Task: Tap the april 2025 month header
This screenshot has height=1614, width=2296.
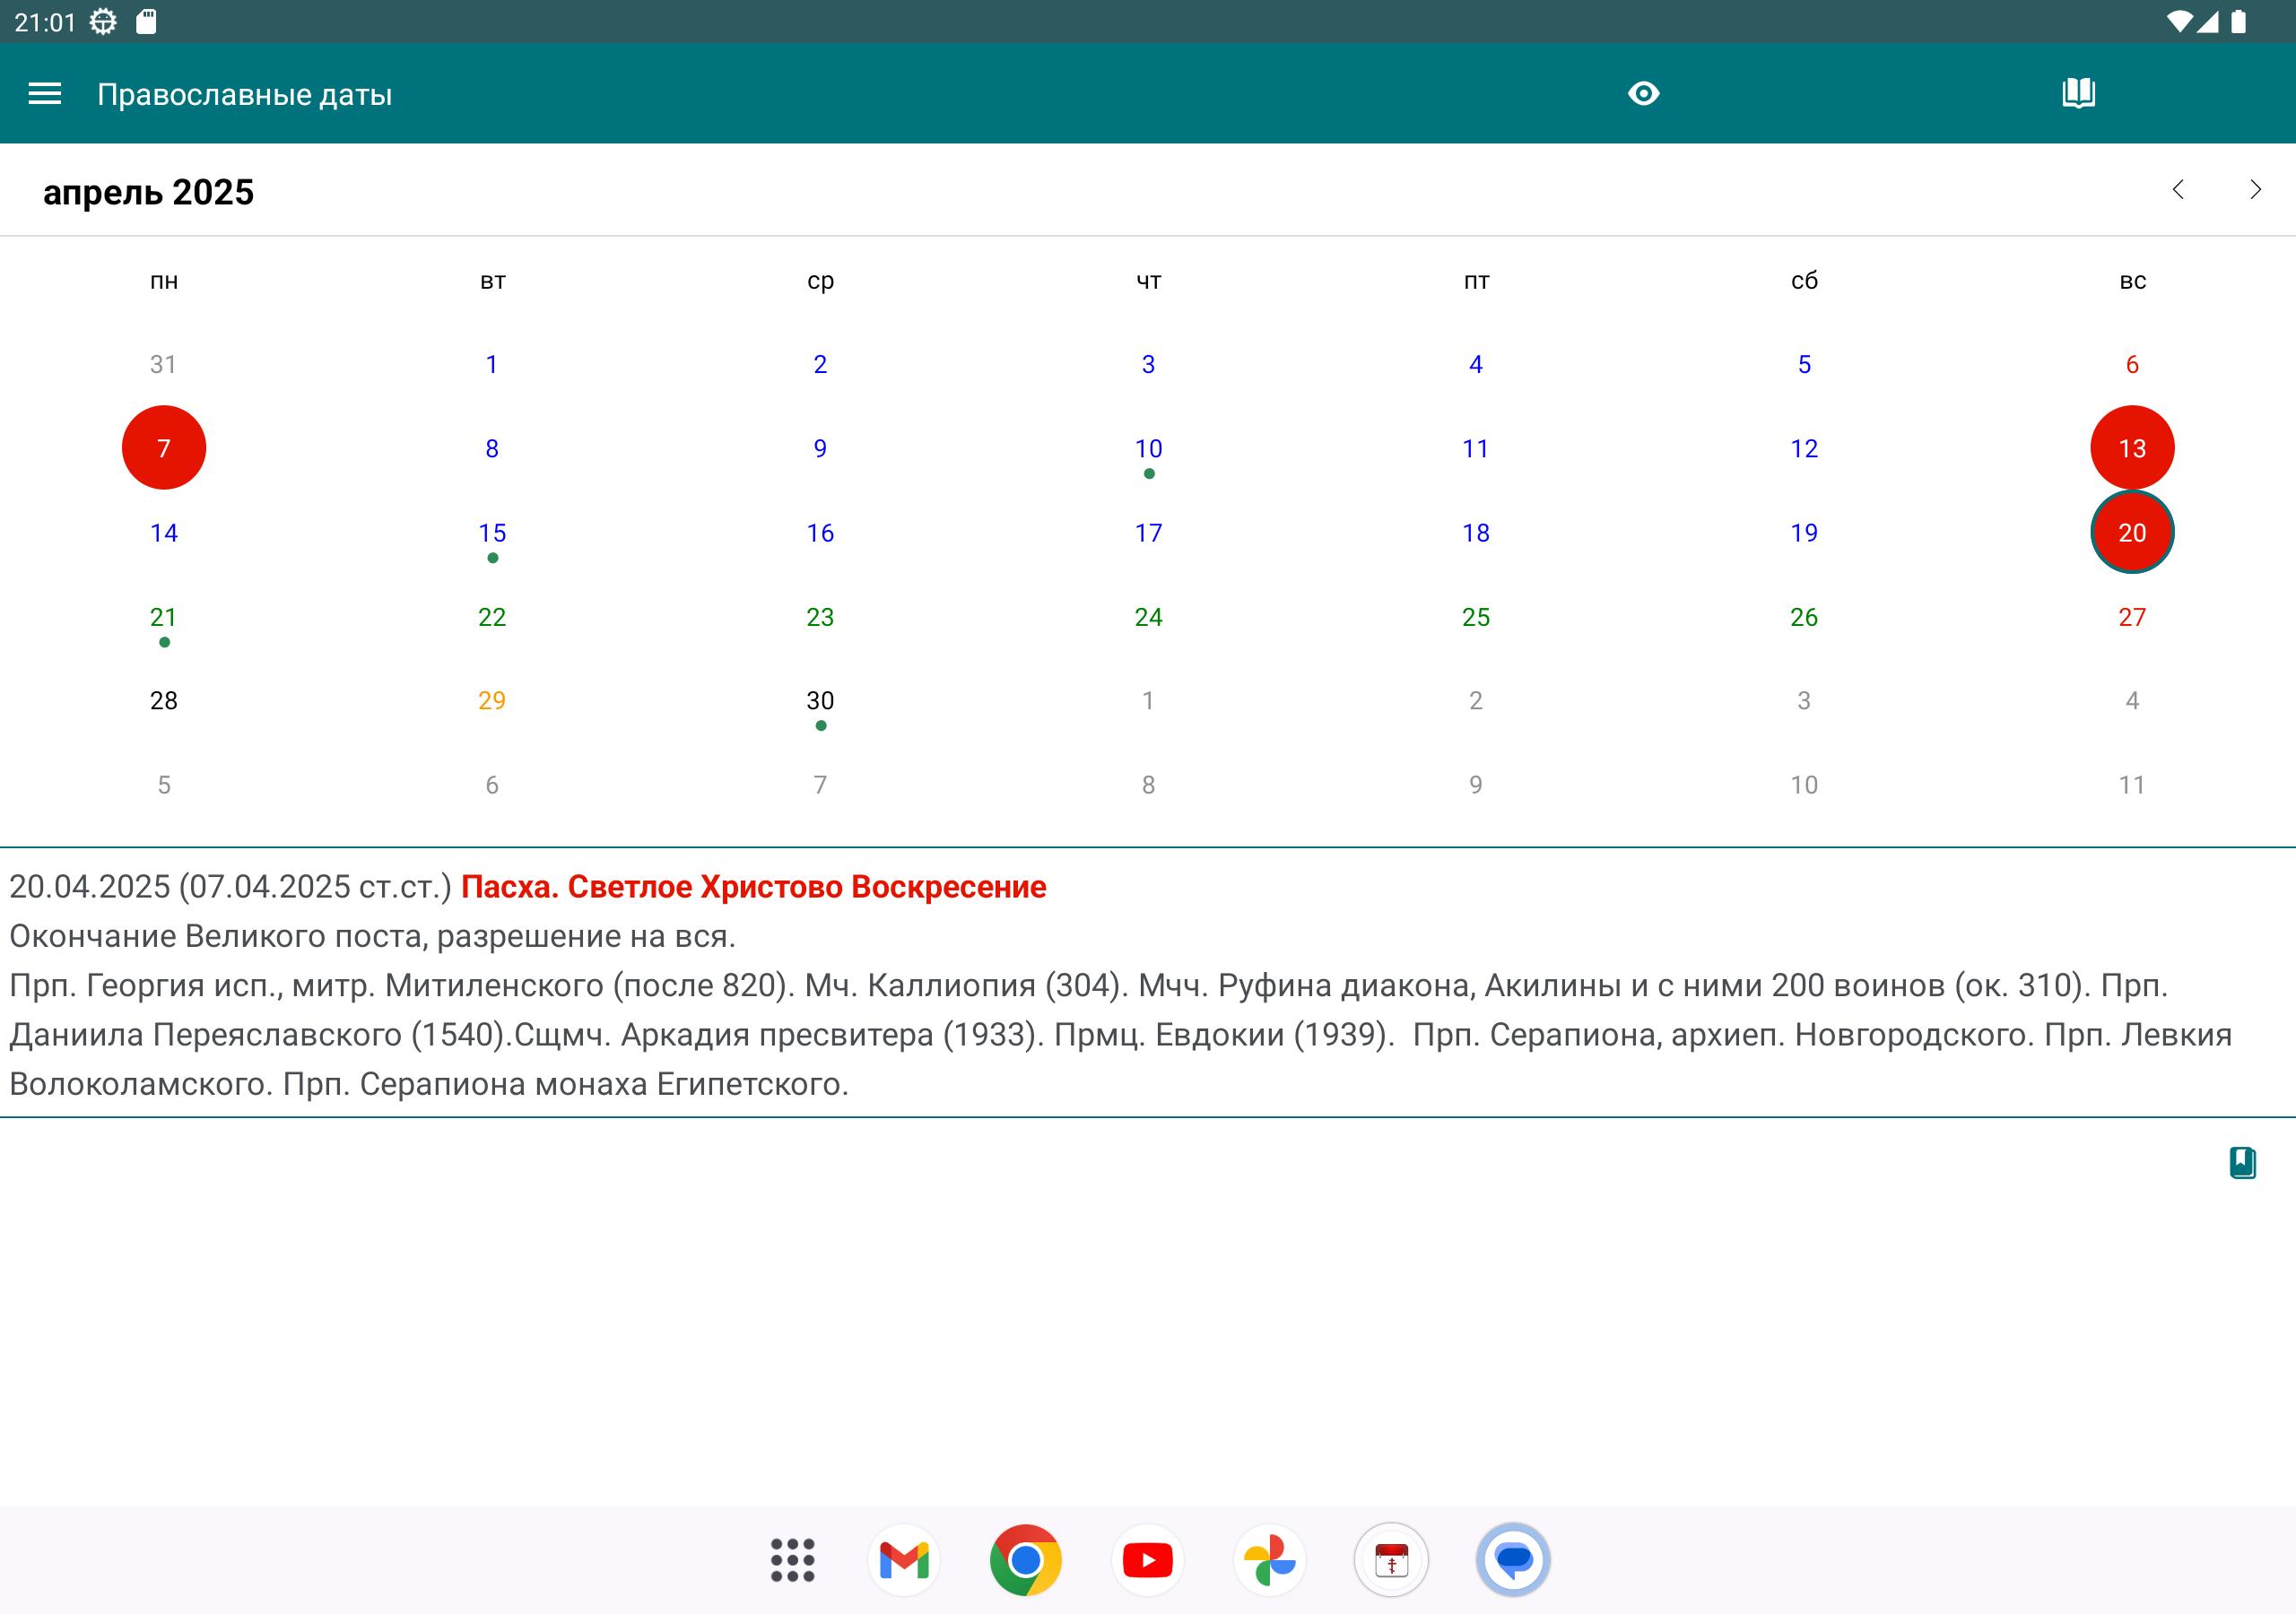Action: pyautogui.click(x=149, y=192)
